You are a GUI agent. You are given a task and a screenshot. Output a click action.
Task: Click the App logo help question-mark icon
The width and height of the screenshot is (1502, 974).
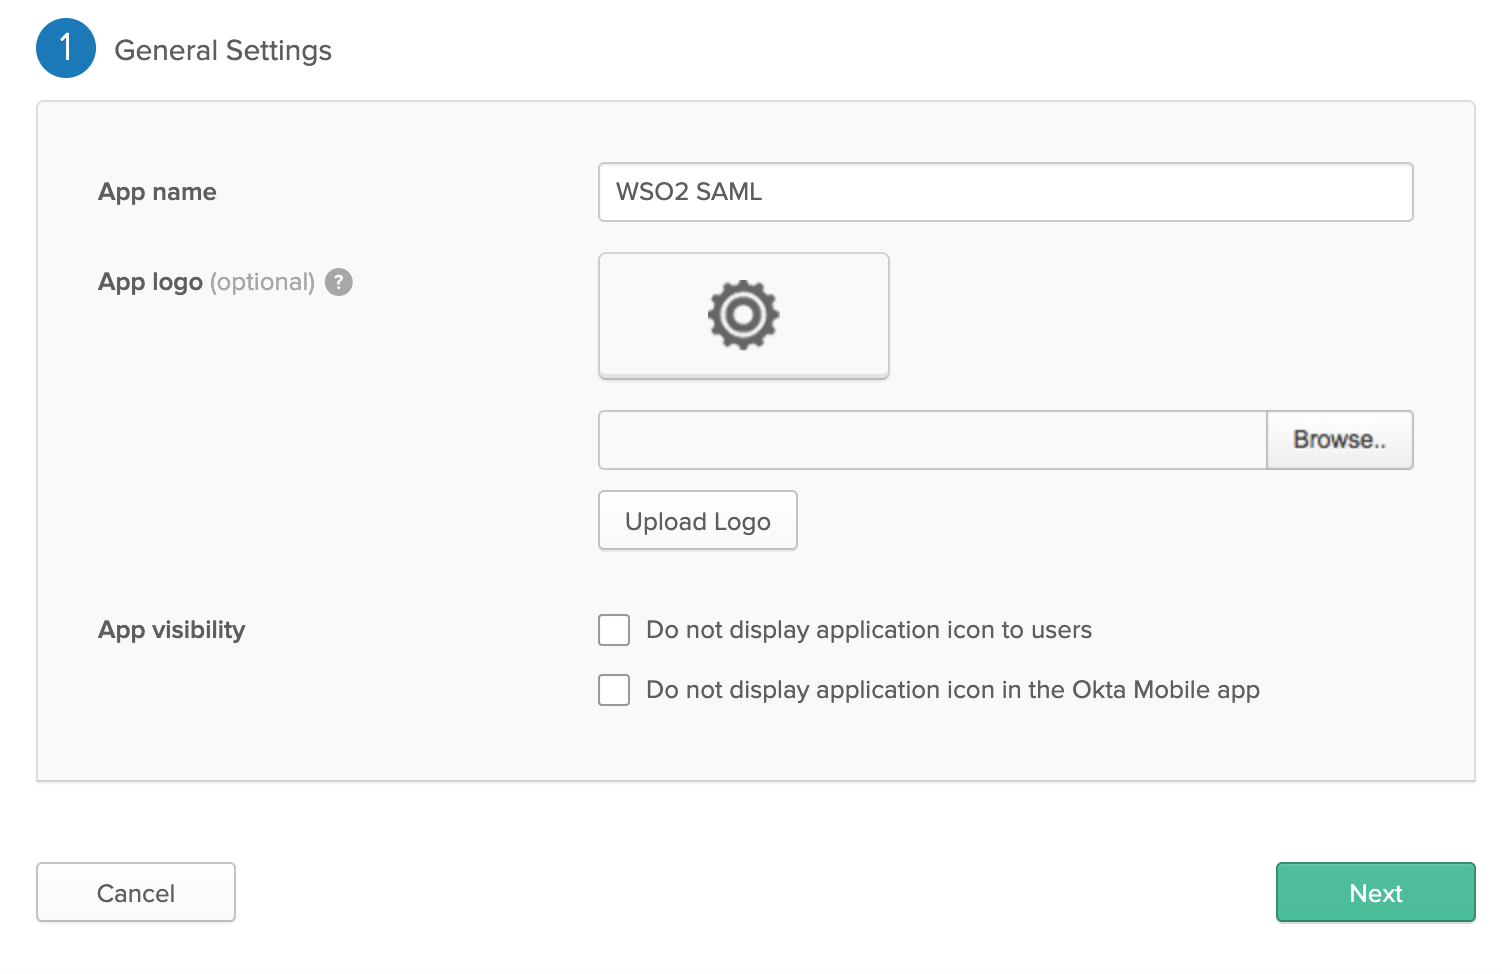pyautogui.click(x=339, y=282)
